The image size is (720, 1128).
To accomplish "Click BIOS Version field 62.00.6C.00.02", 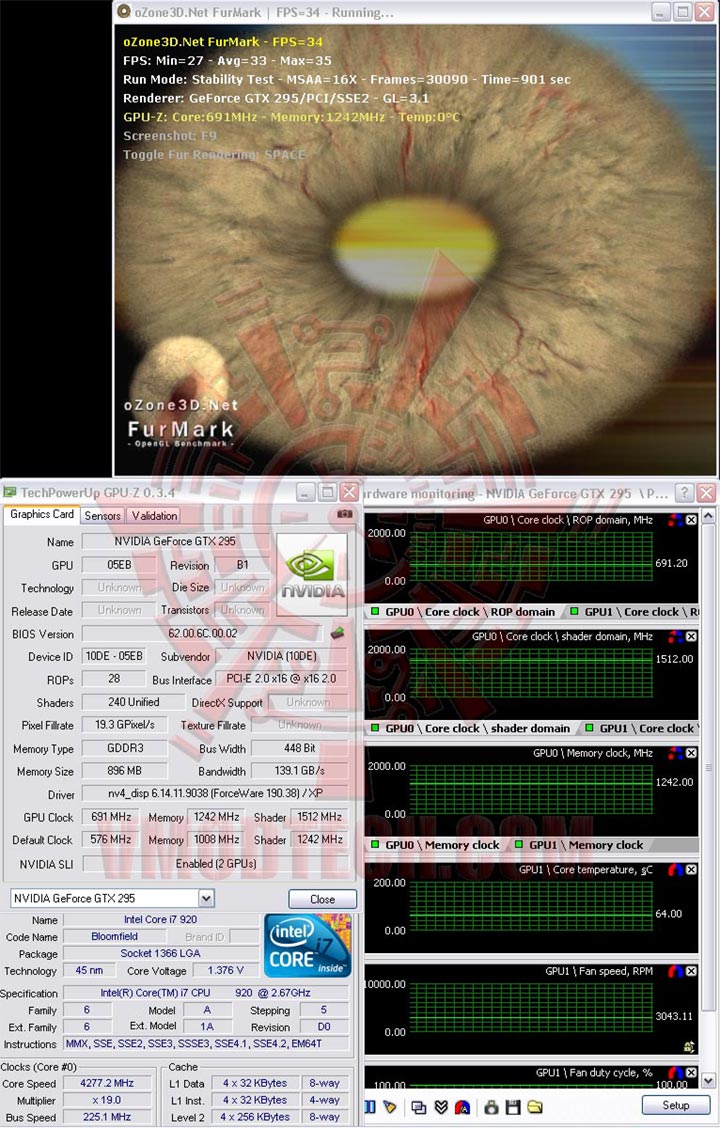I will coord(203,634).
